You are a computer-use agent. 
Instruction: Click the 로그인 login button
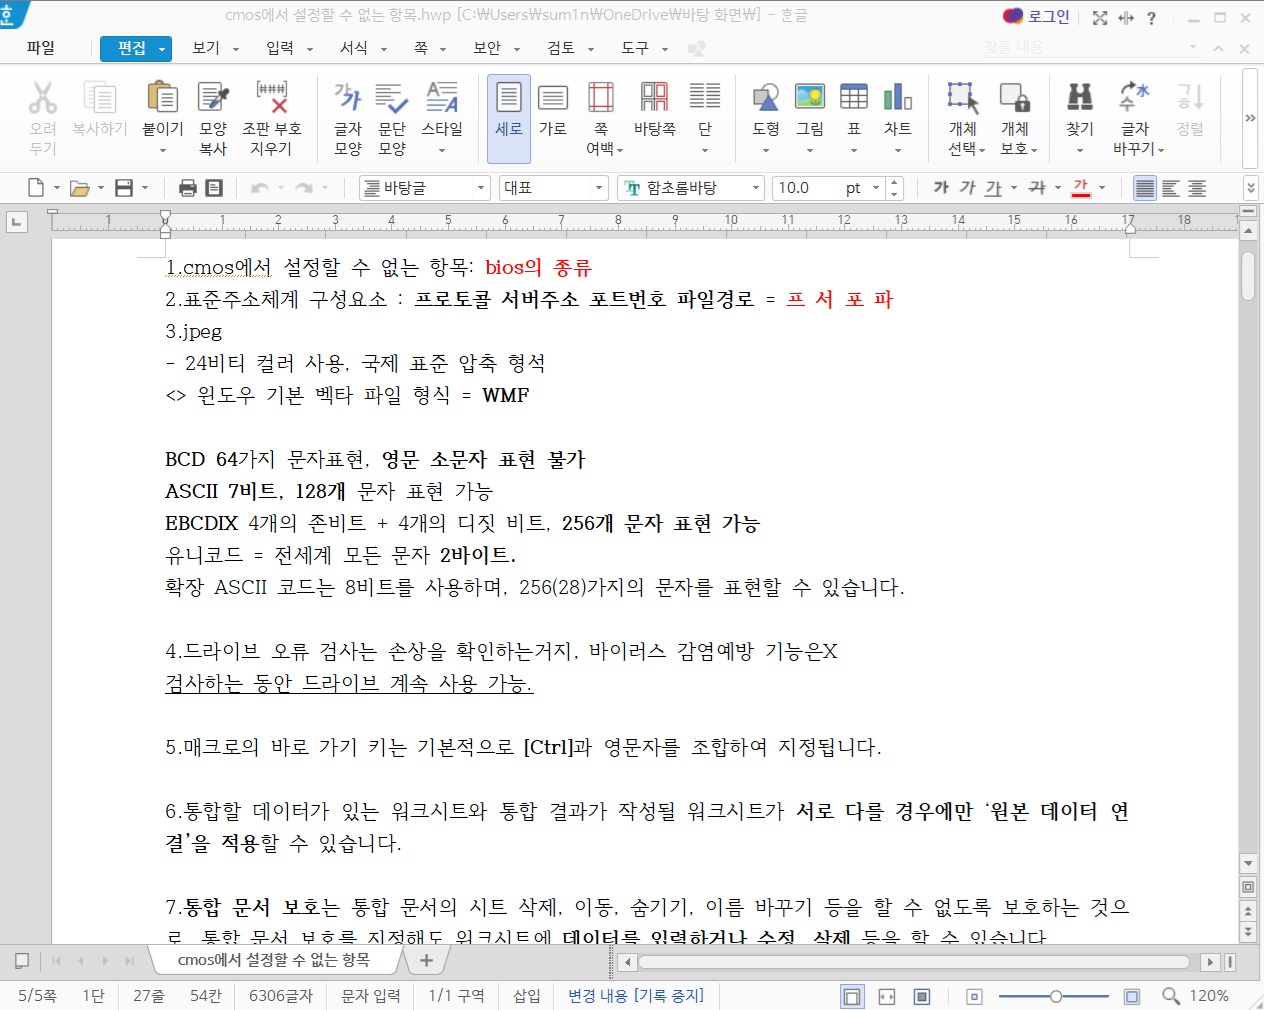1037,17
